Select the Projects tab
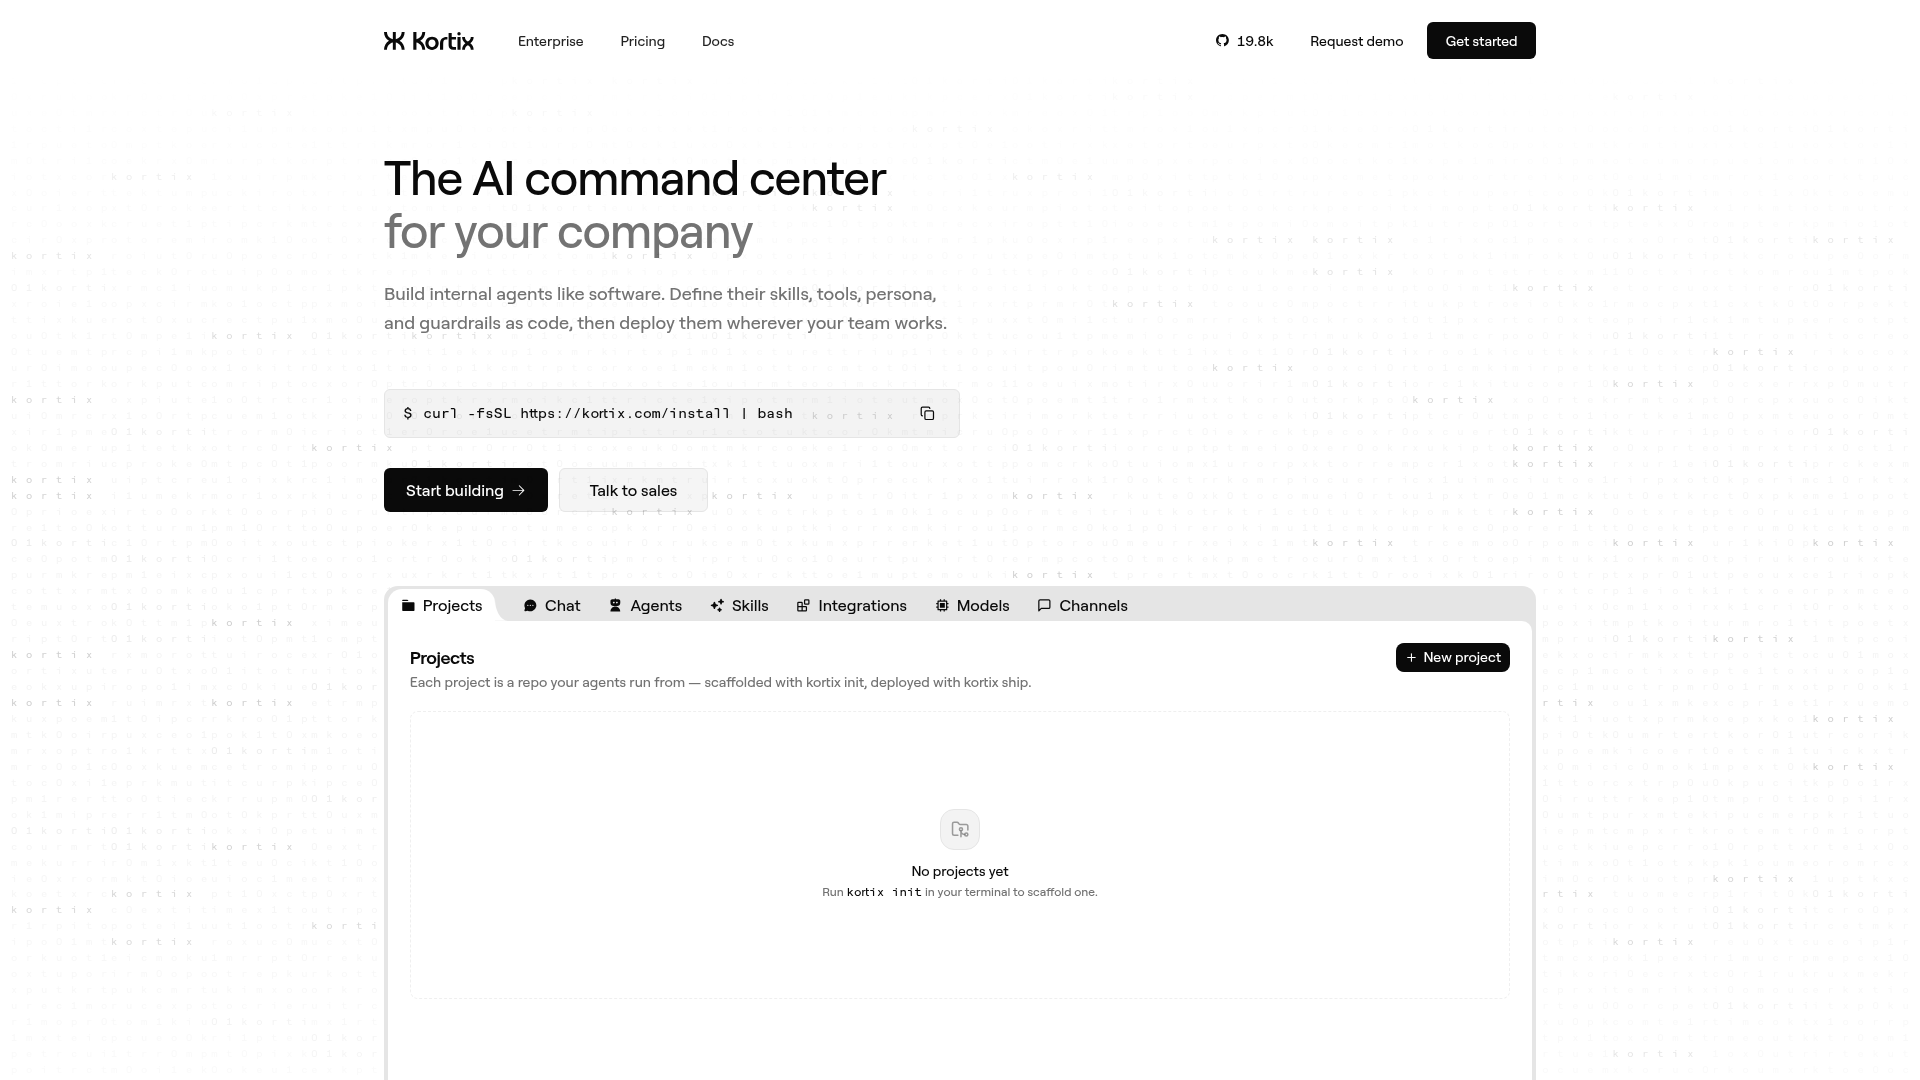The image size is (1920, 1080). 442,606
